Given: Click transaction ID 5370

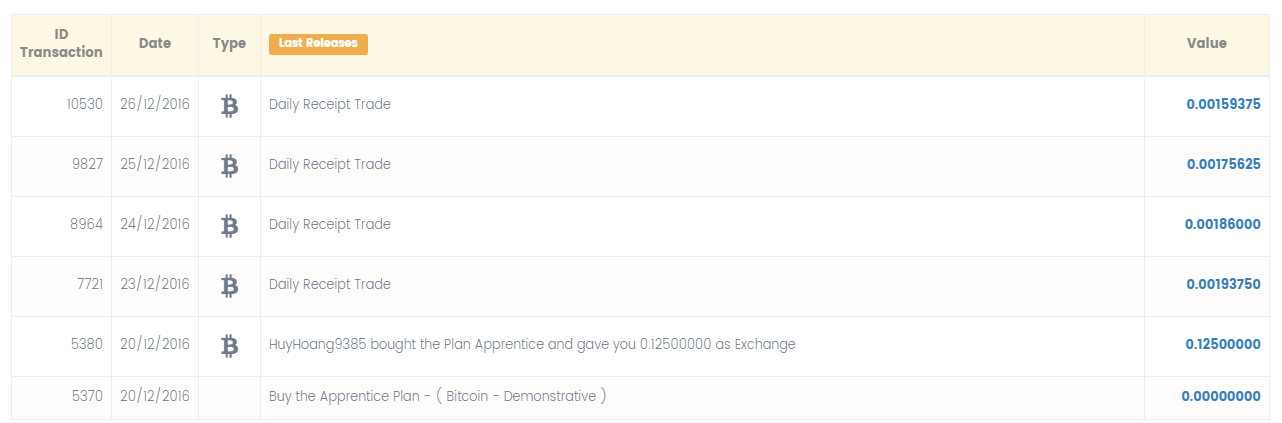Looking at the screenshot, I should tap(87, 396).
